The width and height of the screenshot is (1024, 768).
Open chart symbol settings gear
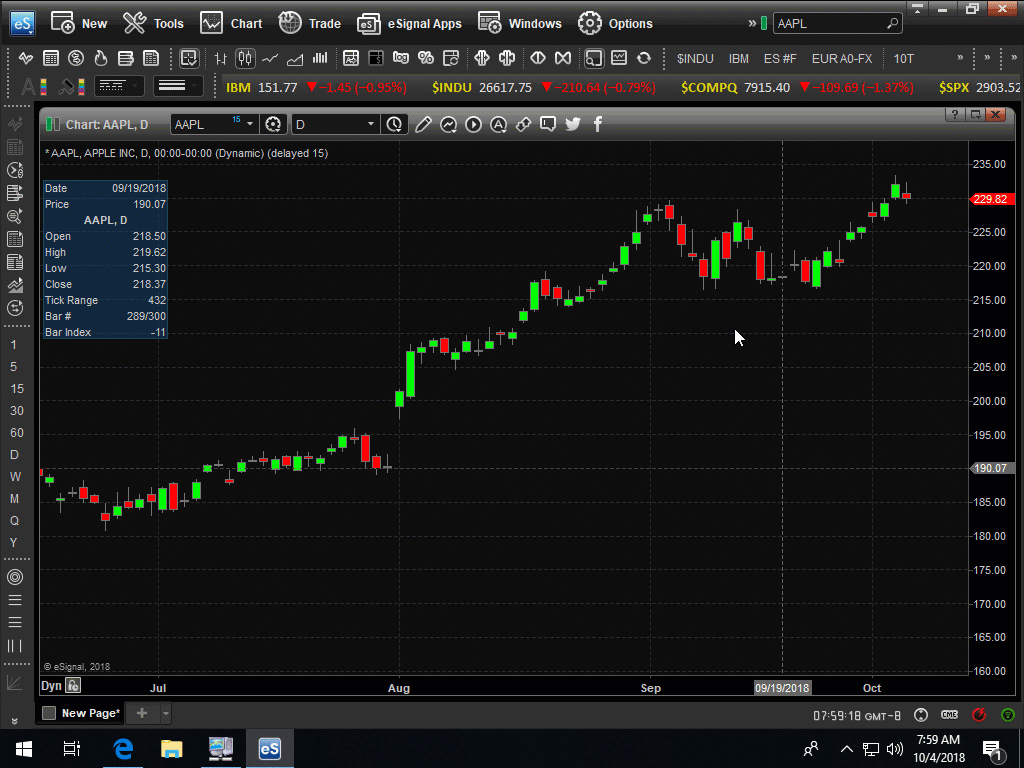(x=273, y=124)
